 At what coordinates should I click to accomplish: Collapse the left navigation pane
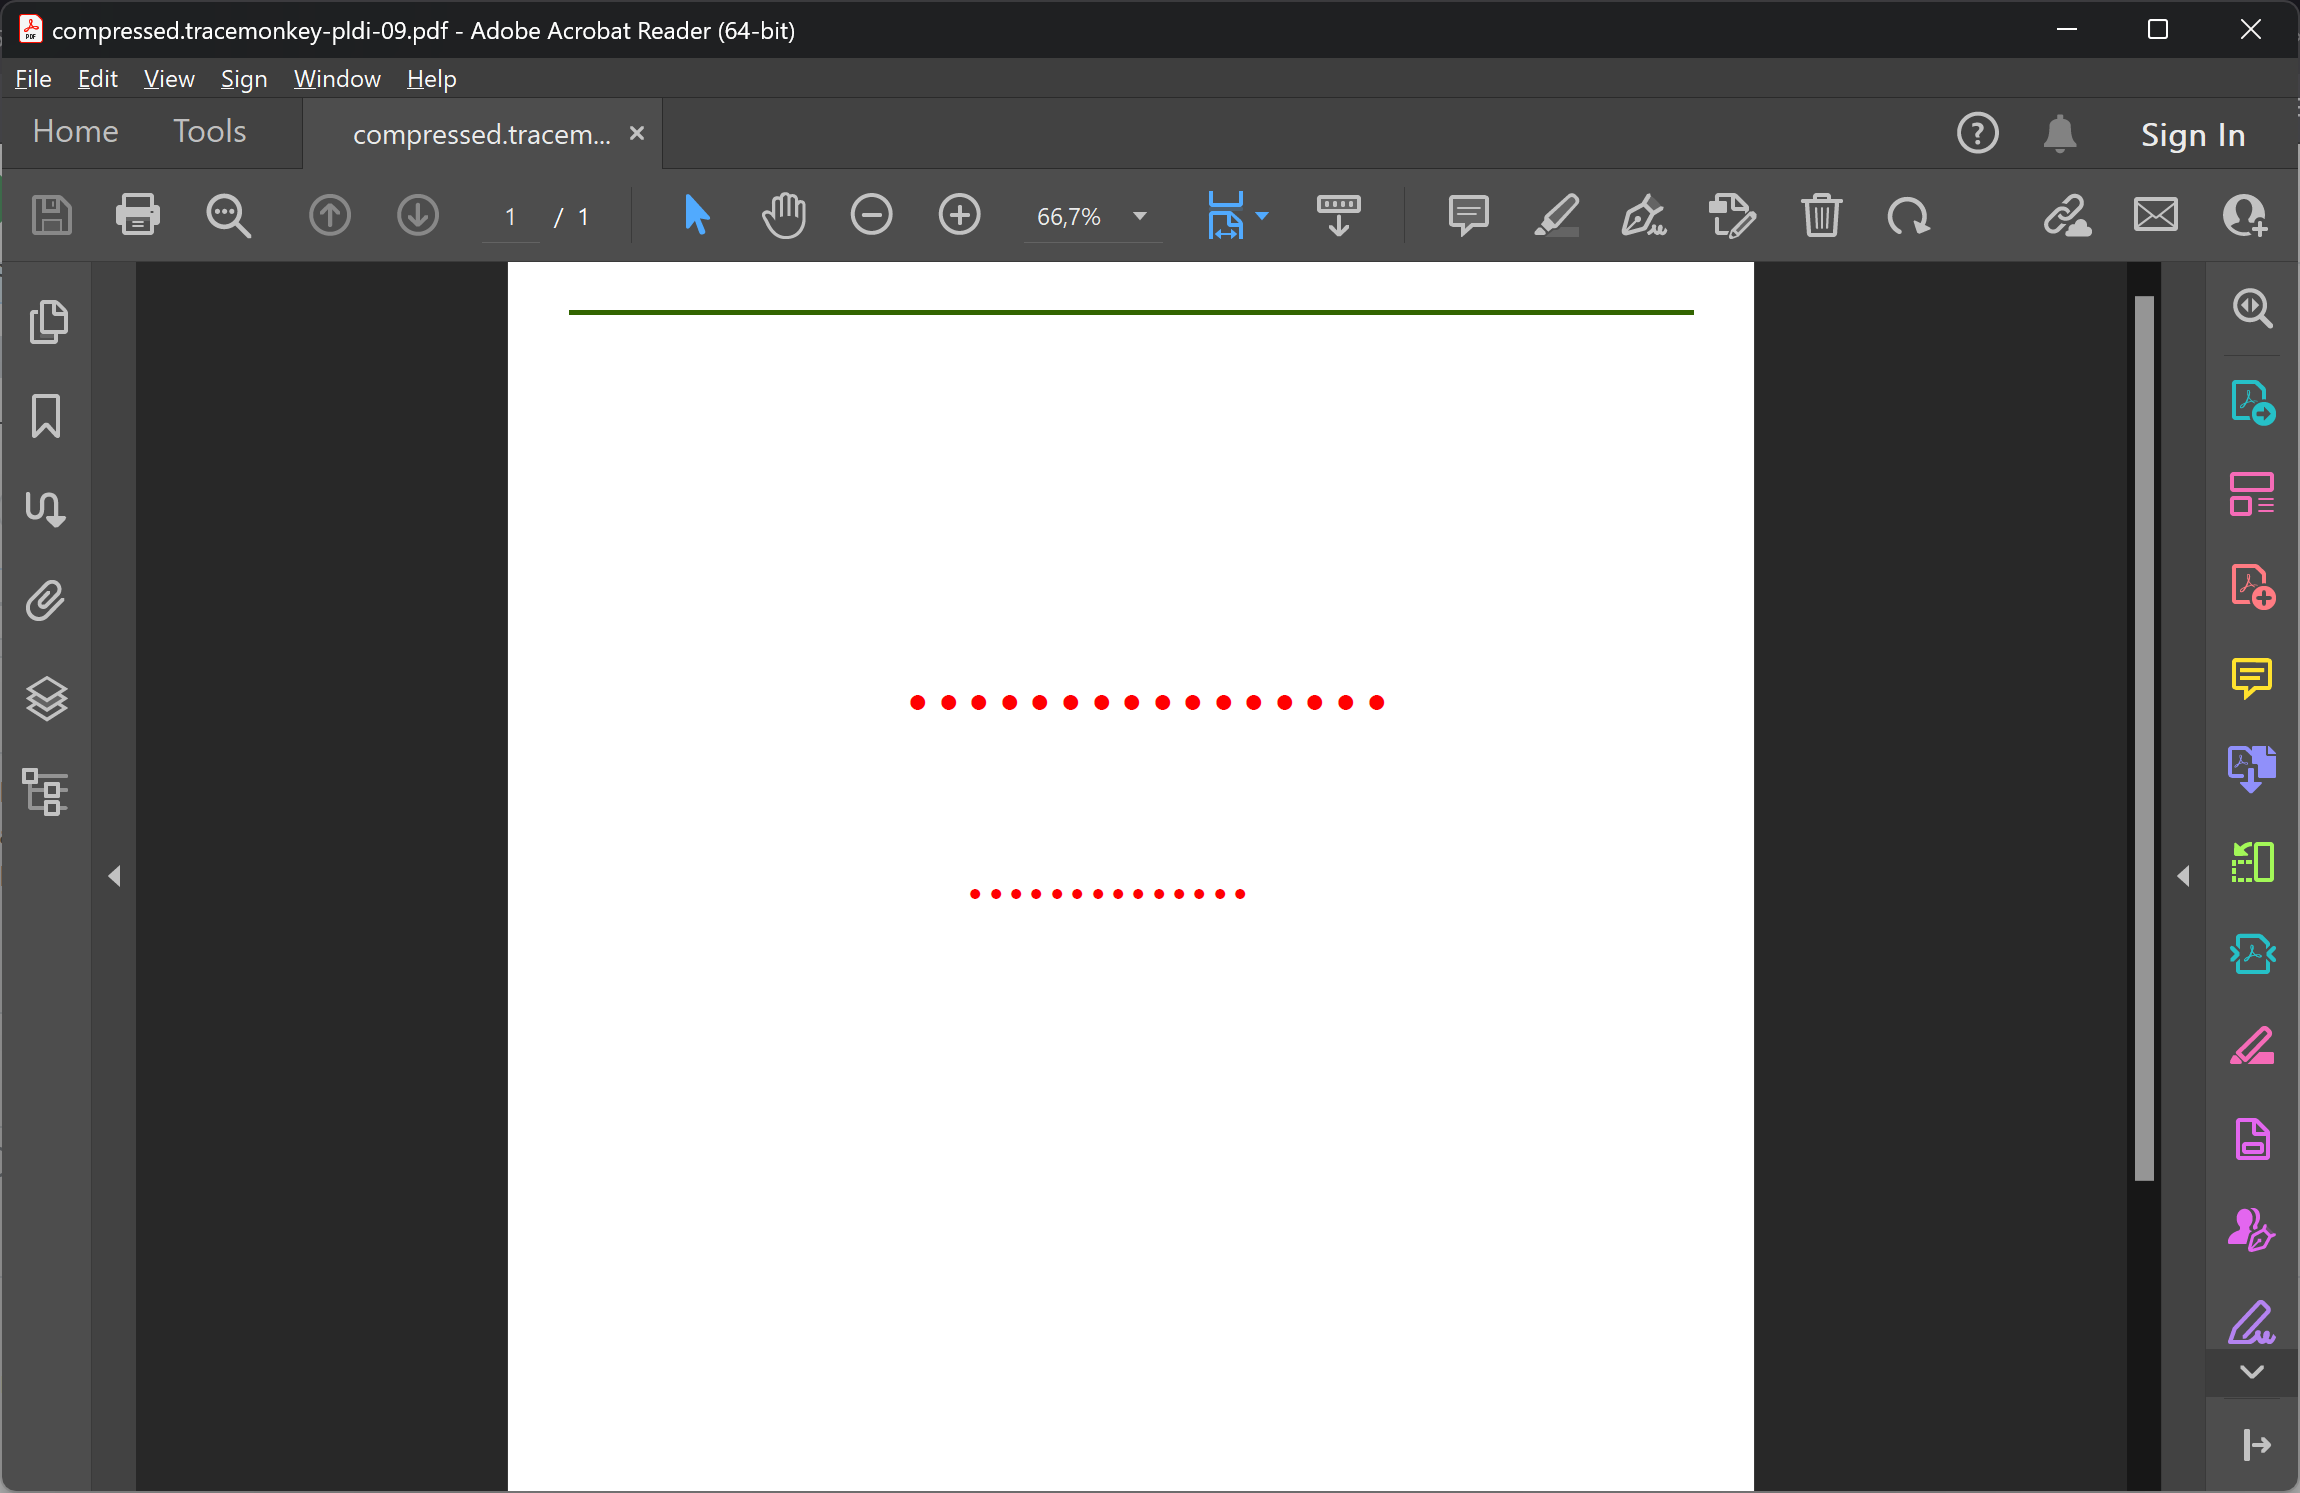click(114, 876)
